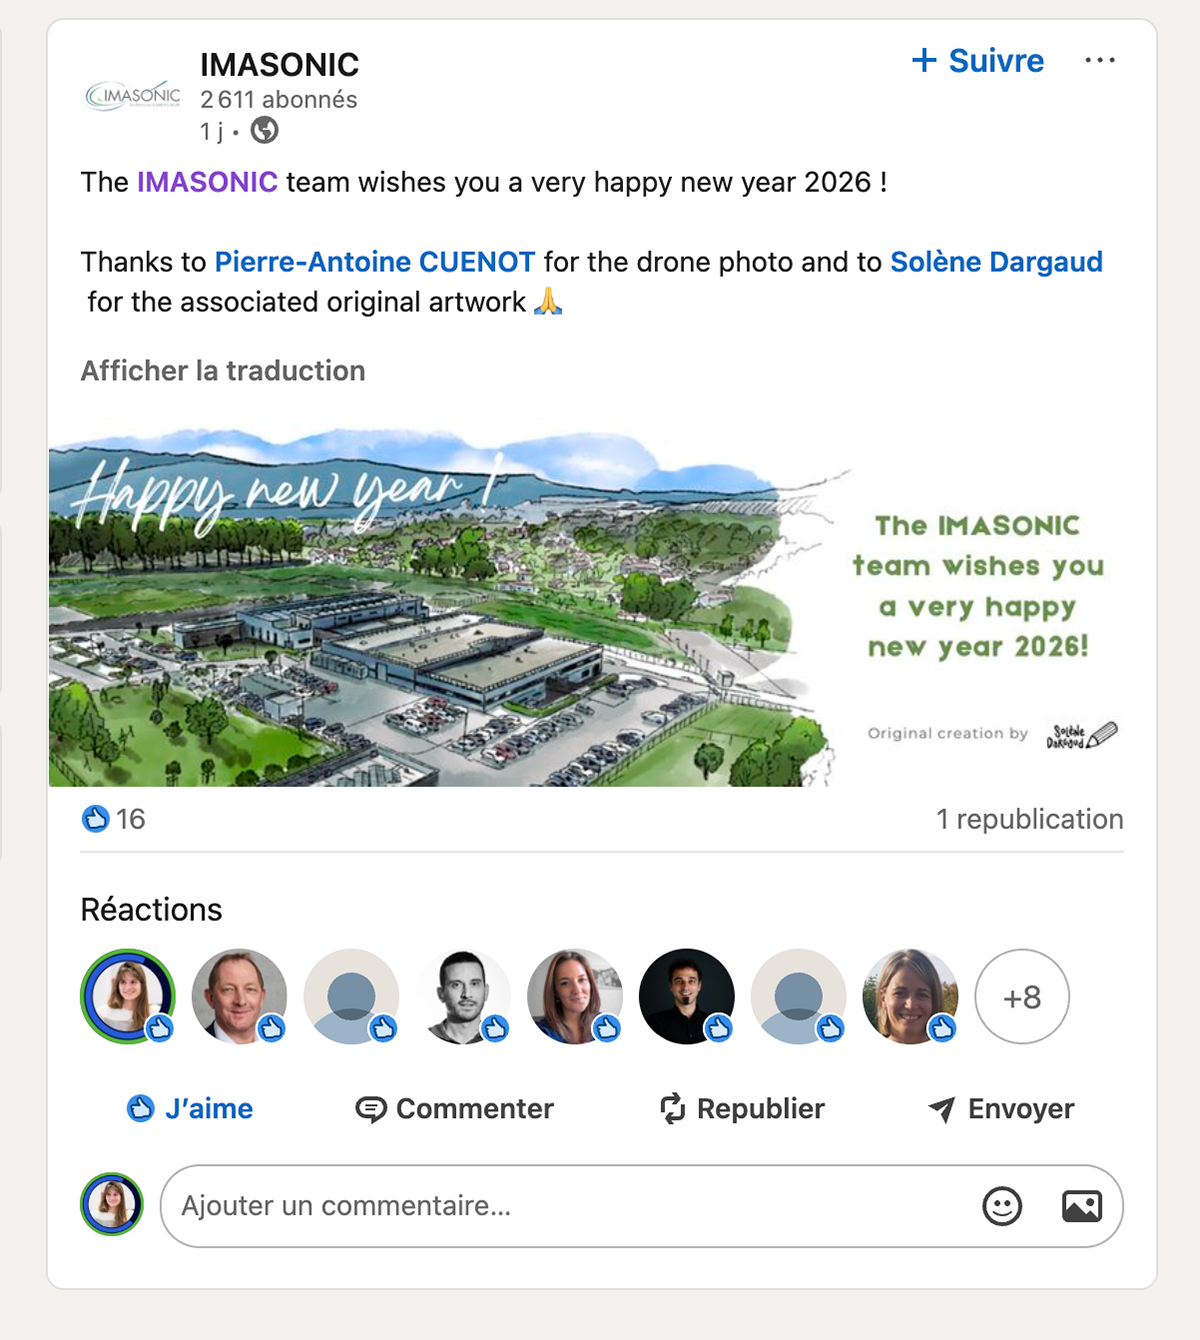Open reactor avatar of man in suit
Image resolution: width=1200 pixels, height=1340 pixels.
240,997
